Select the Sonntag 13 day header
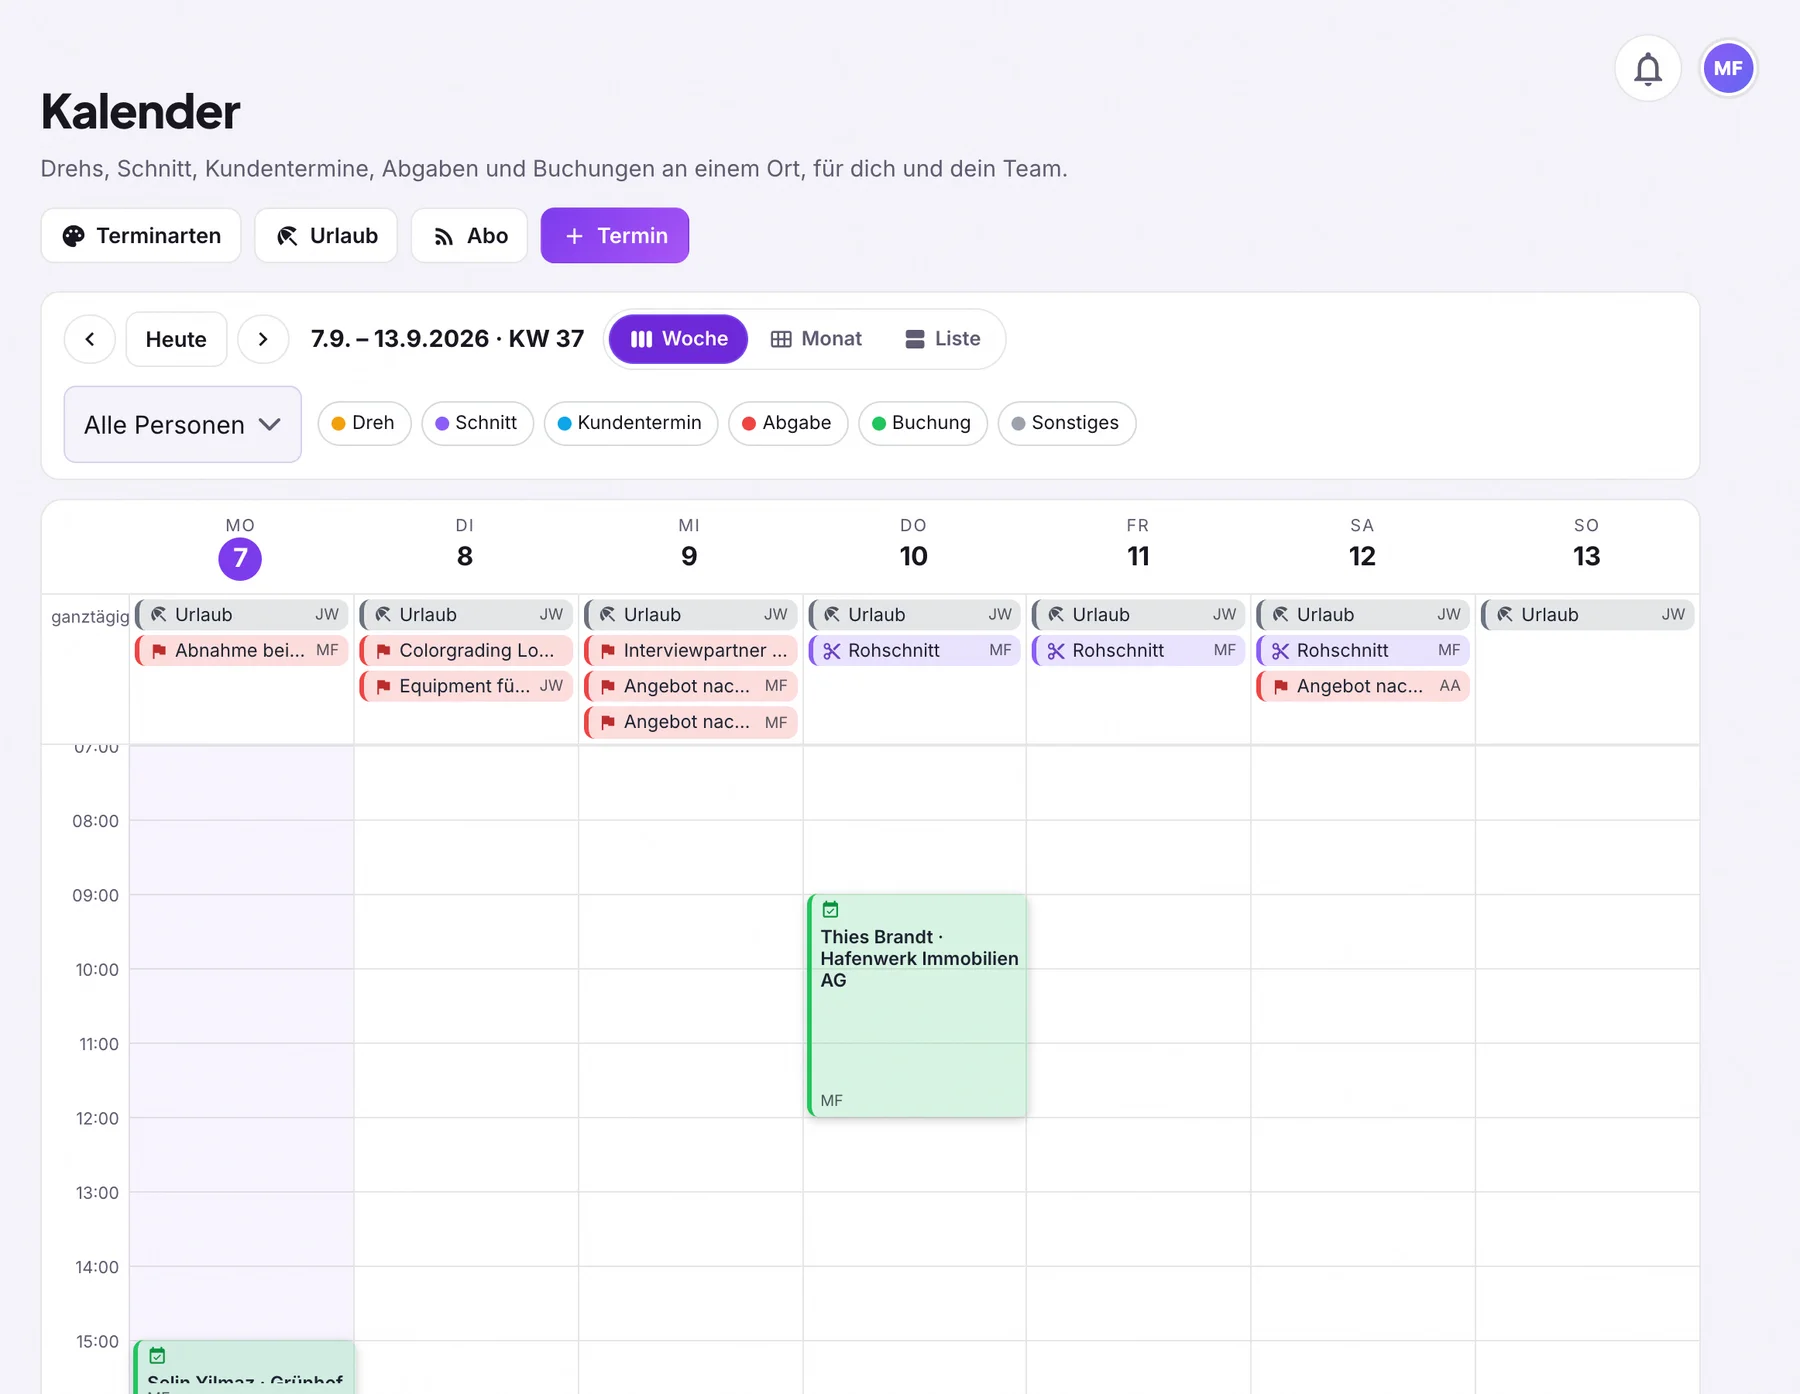 click(x=1586, y=546)
